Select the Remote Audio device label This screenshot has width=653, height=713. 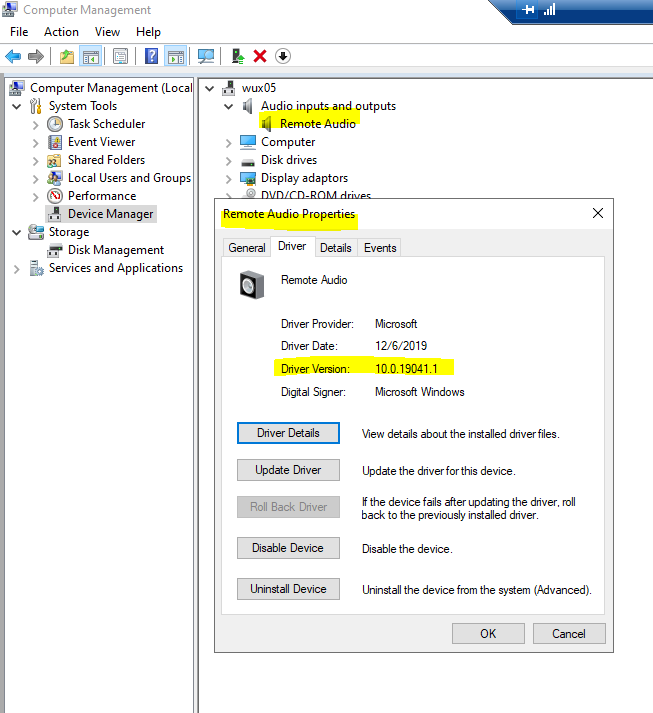tap(318, 124)
